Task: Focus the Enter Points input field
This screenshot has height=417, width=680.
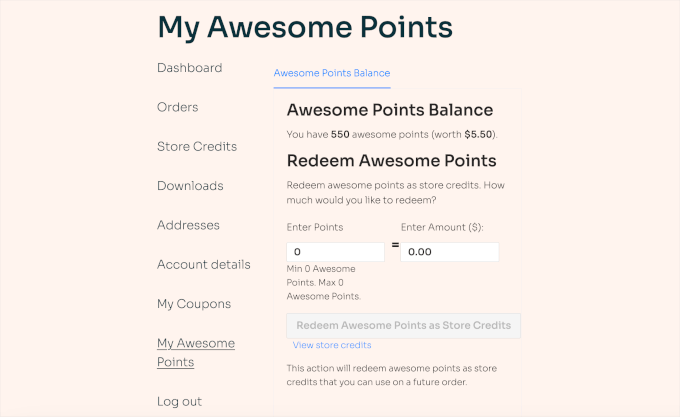Action: 335,252
